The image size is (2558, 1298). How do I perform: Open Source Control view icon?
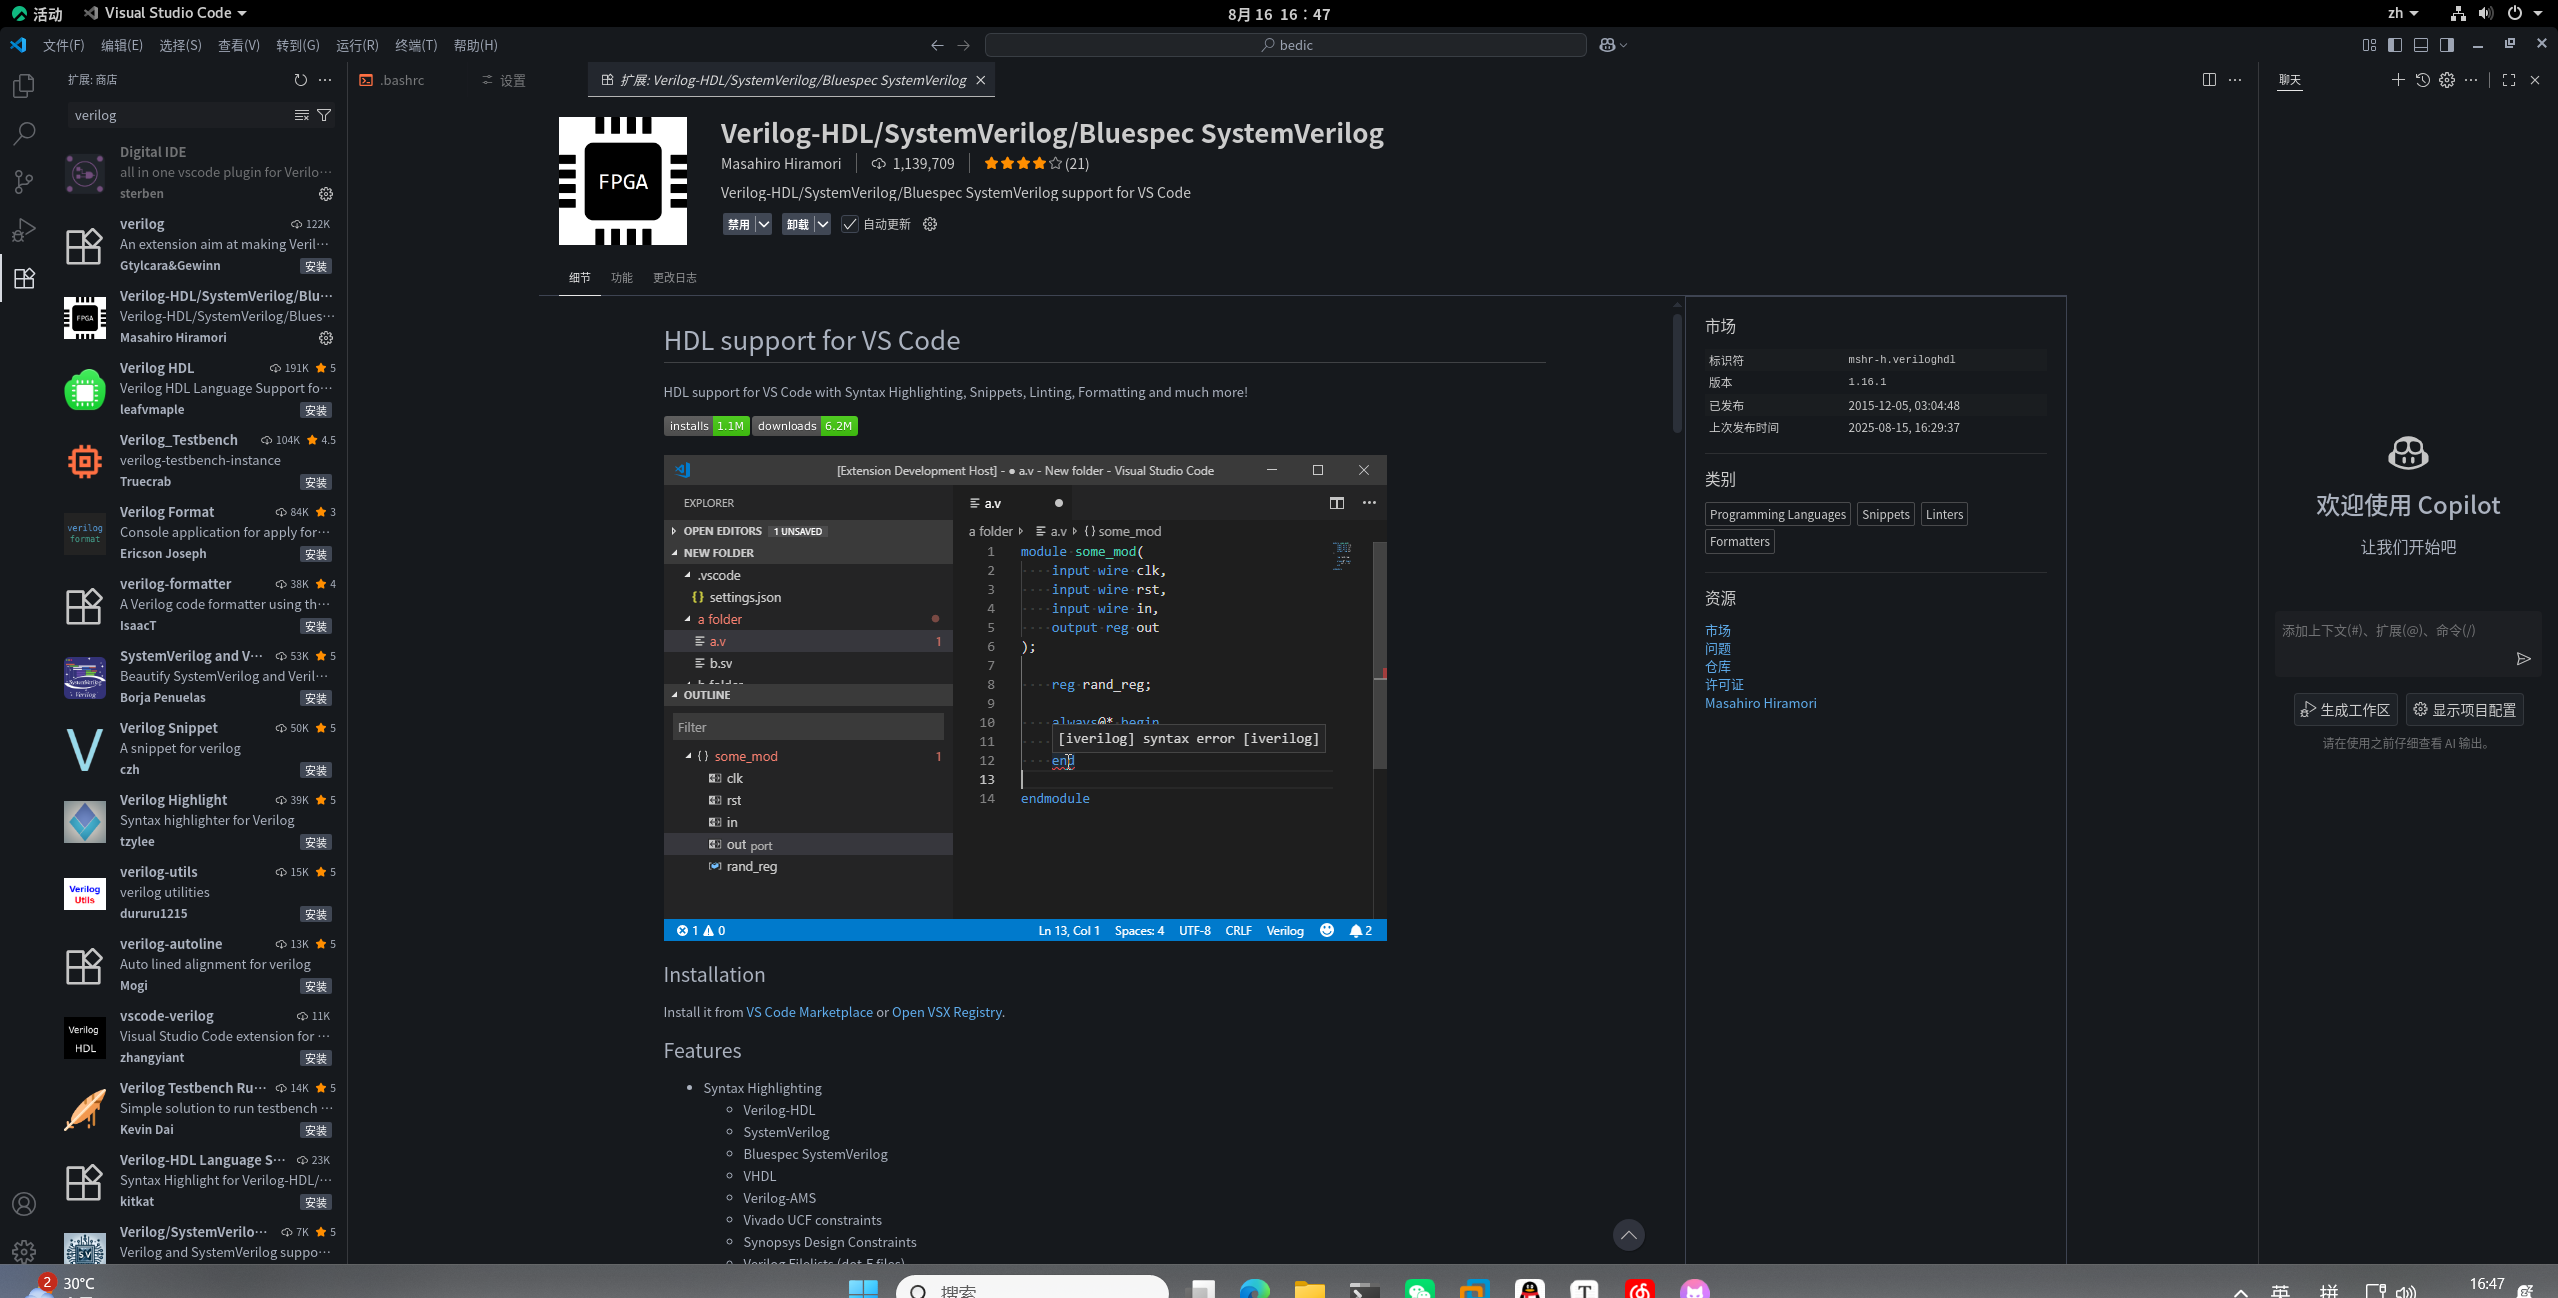pyautogui.click(x=24, y=181)
